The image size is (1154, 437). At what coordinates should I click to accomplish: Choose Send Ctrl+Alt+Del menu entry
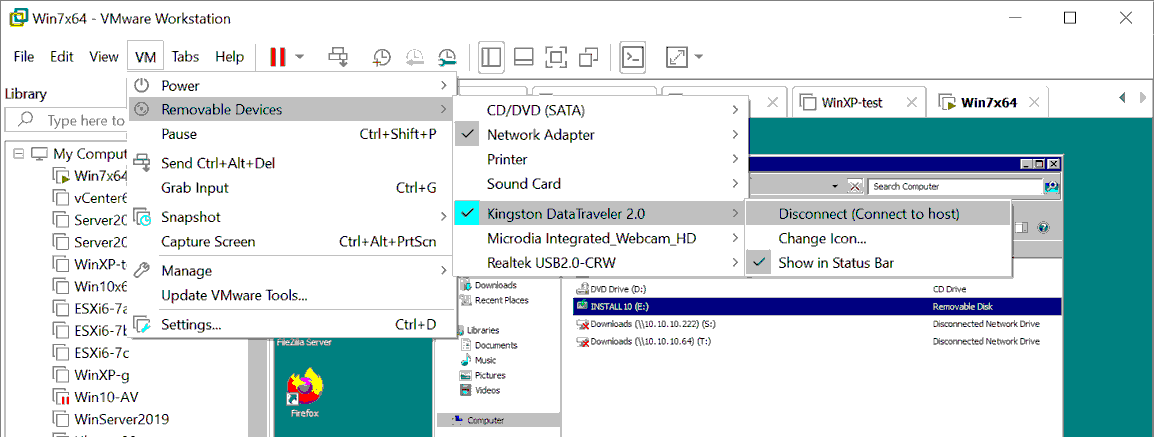(x=292, y=163)
